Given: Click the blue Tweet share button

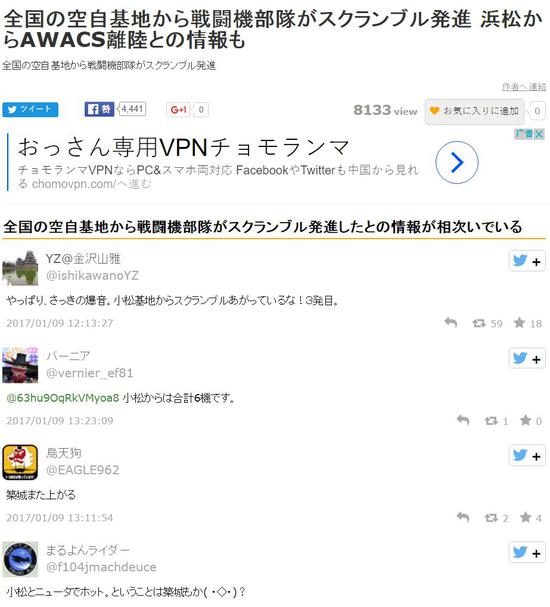Looking at the screenshot, I should (30, 110).
